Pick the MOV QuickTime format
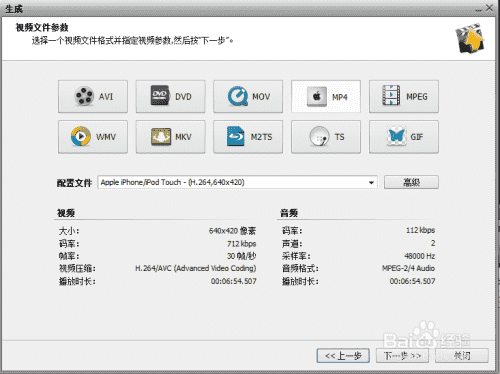The image size is (500, 374). coord(248,97)
